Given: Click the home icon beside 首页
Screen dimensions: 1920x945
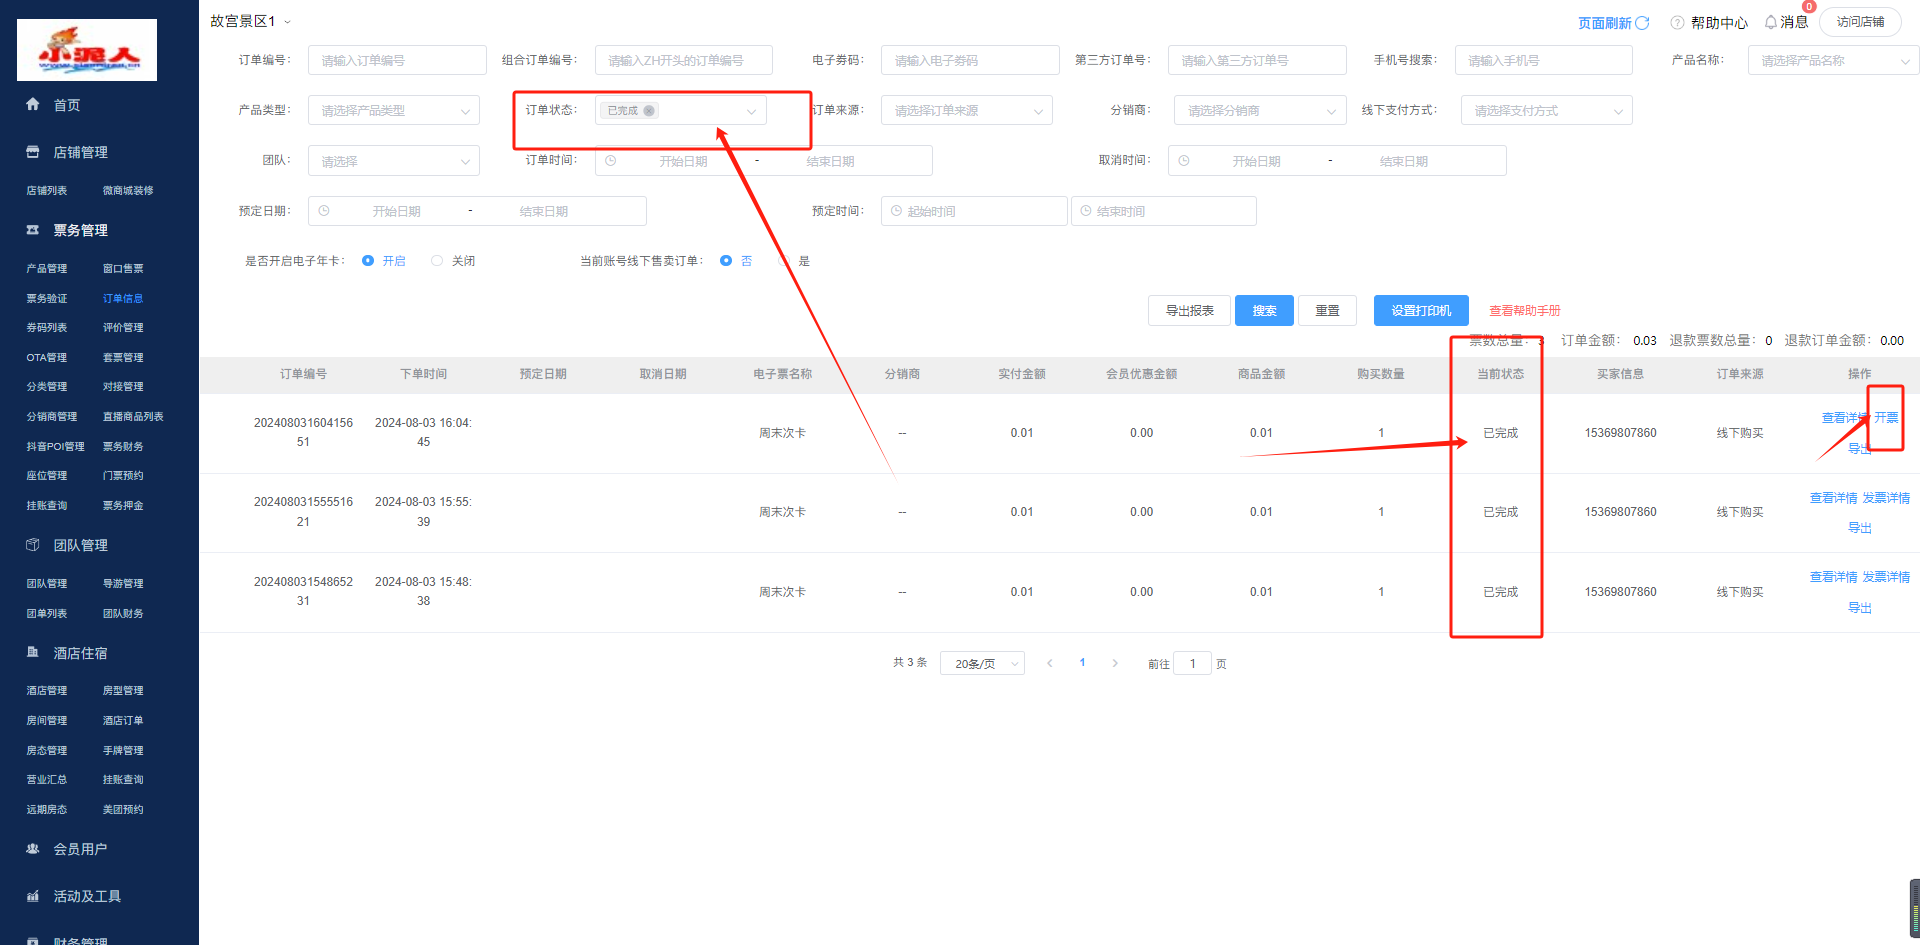Looking at the screenshot, I should coord(33,104).
